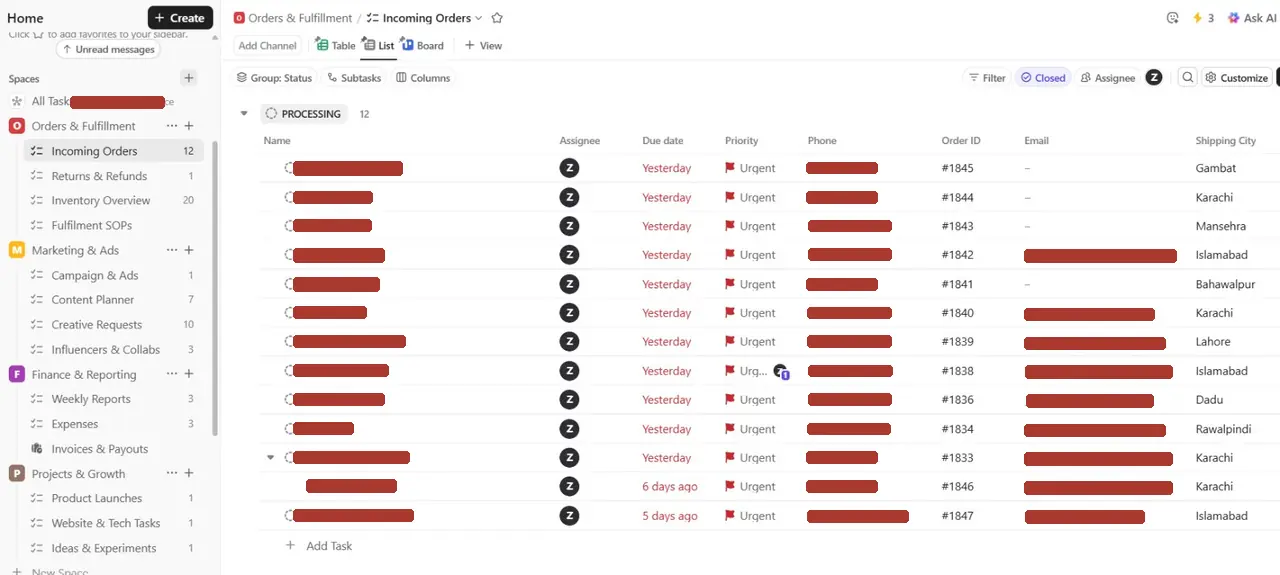Image resolution: width=1280 pixels, height=575 pixels.
Task: Add item to Marketing & Ads space
Action: tap(189, 250)
